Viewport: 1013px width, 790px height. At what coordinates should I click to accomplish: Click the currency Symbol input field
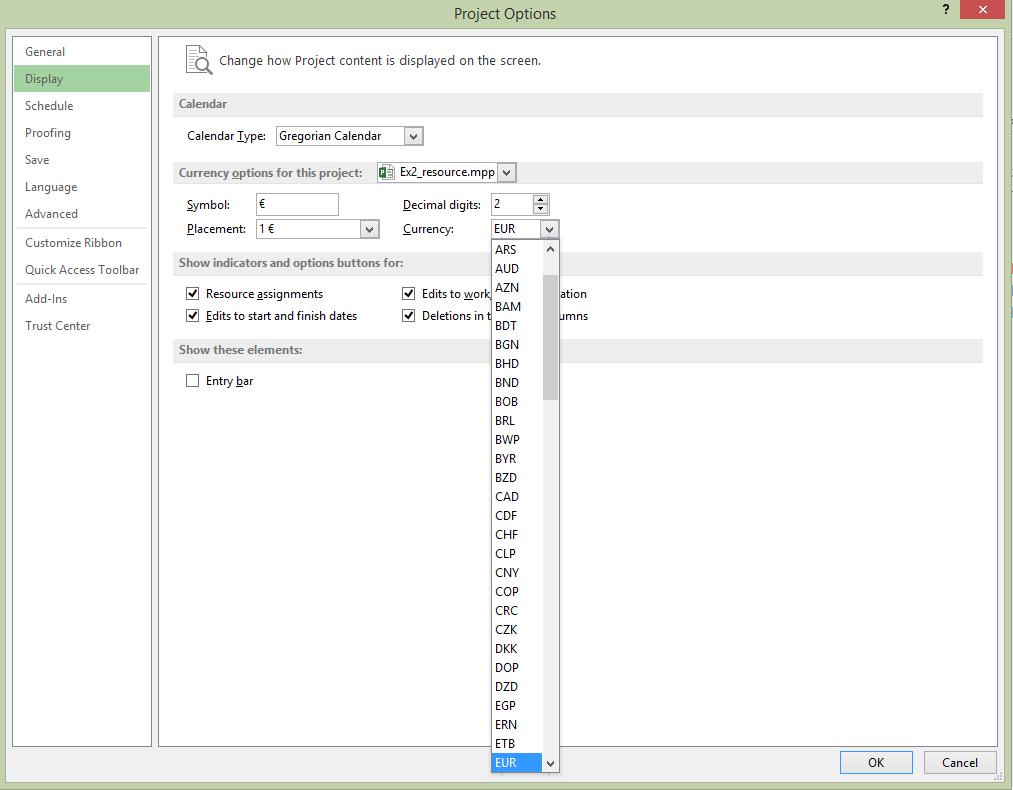tap(297, 204)
